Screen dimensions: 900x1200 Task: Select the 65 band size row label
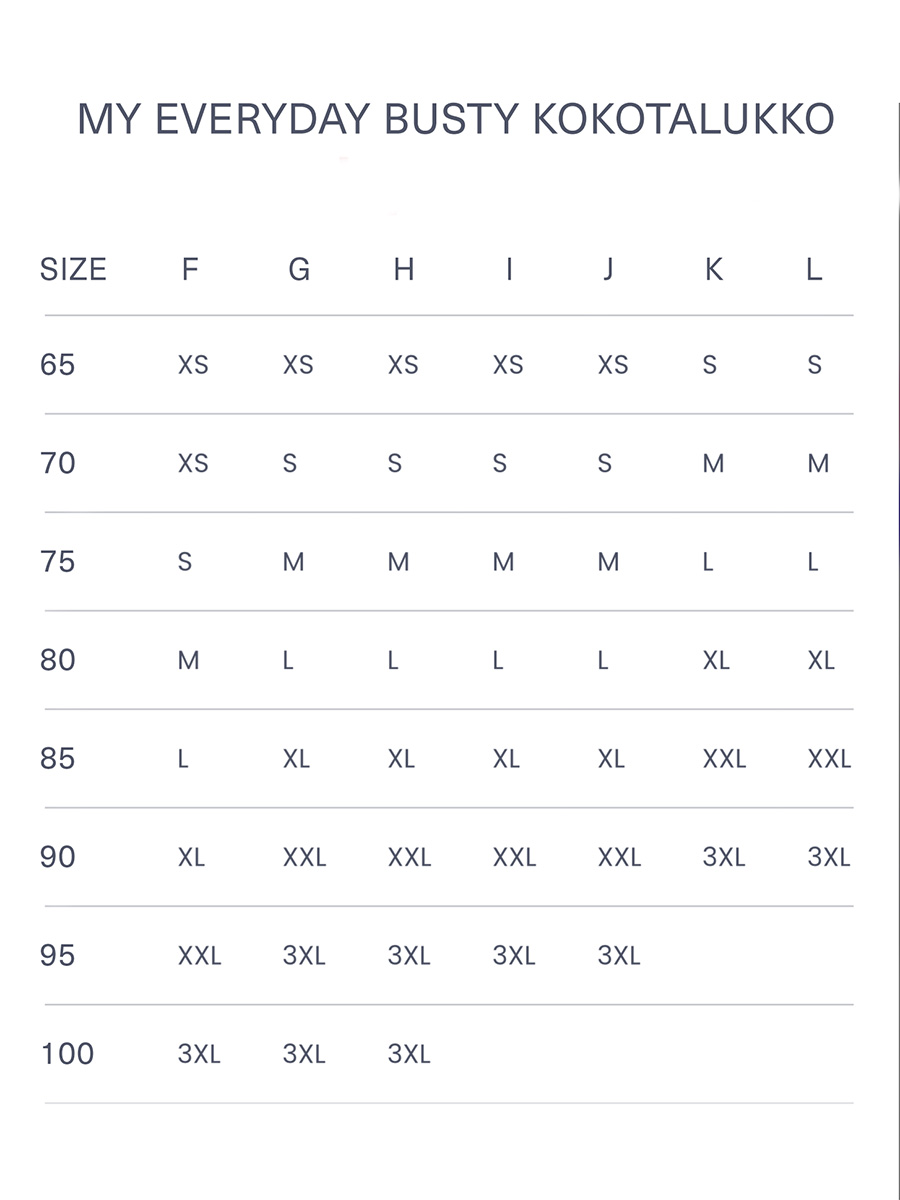click(58, 365)
